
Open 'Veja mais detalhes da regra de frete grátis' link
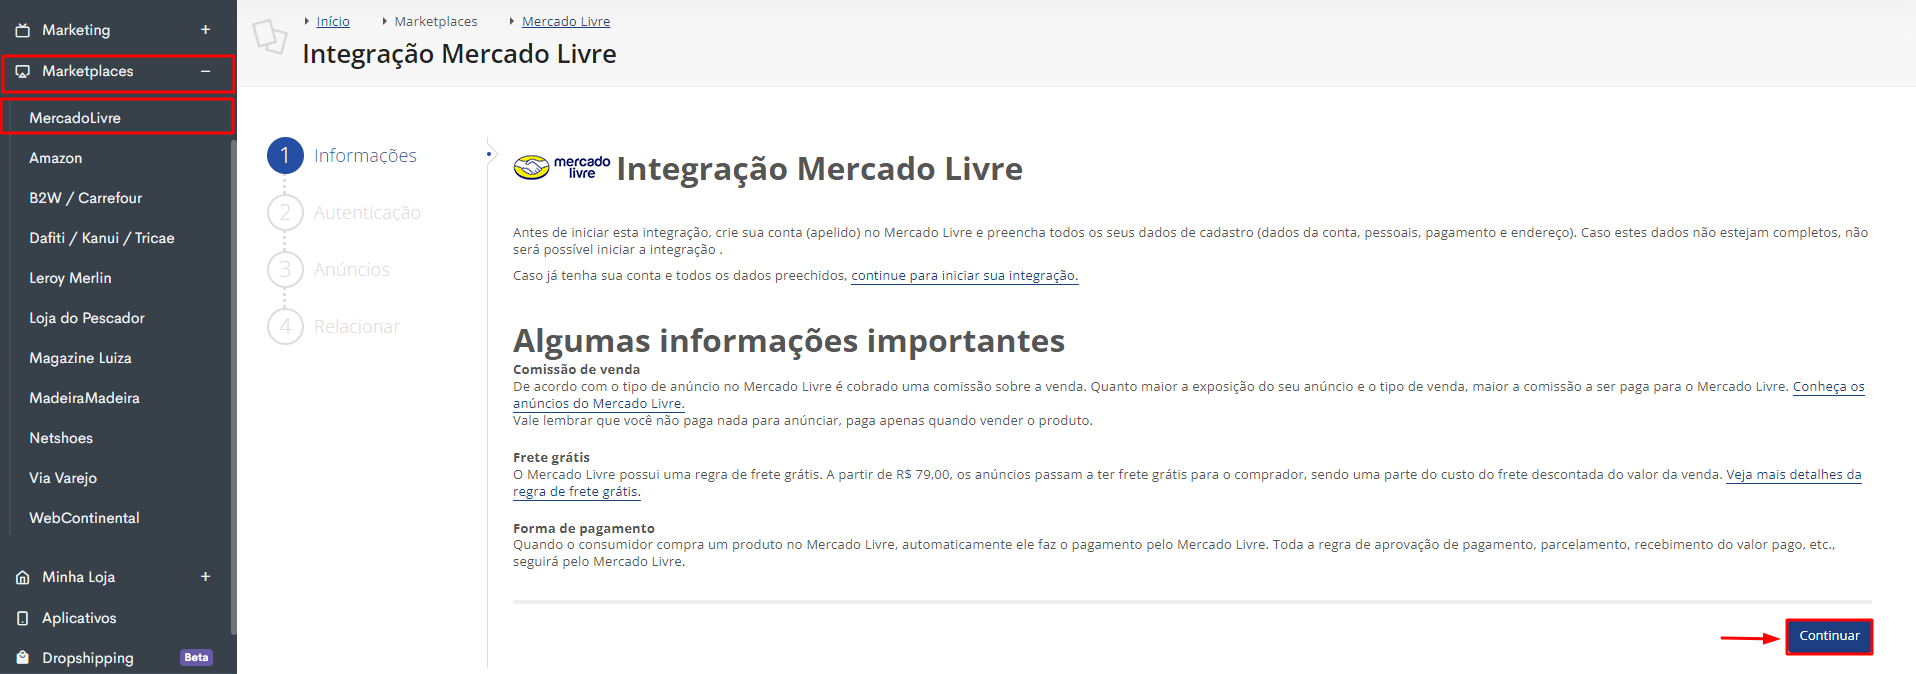(x=1794, y=475)
